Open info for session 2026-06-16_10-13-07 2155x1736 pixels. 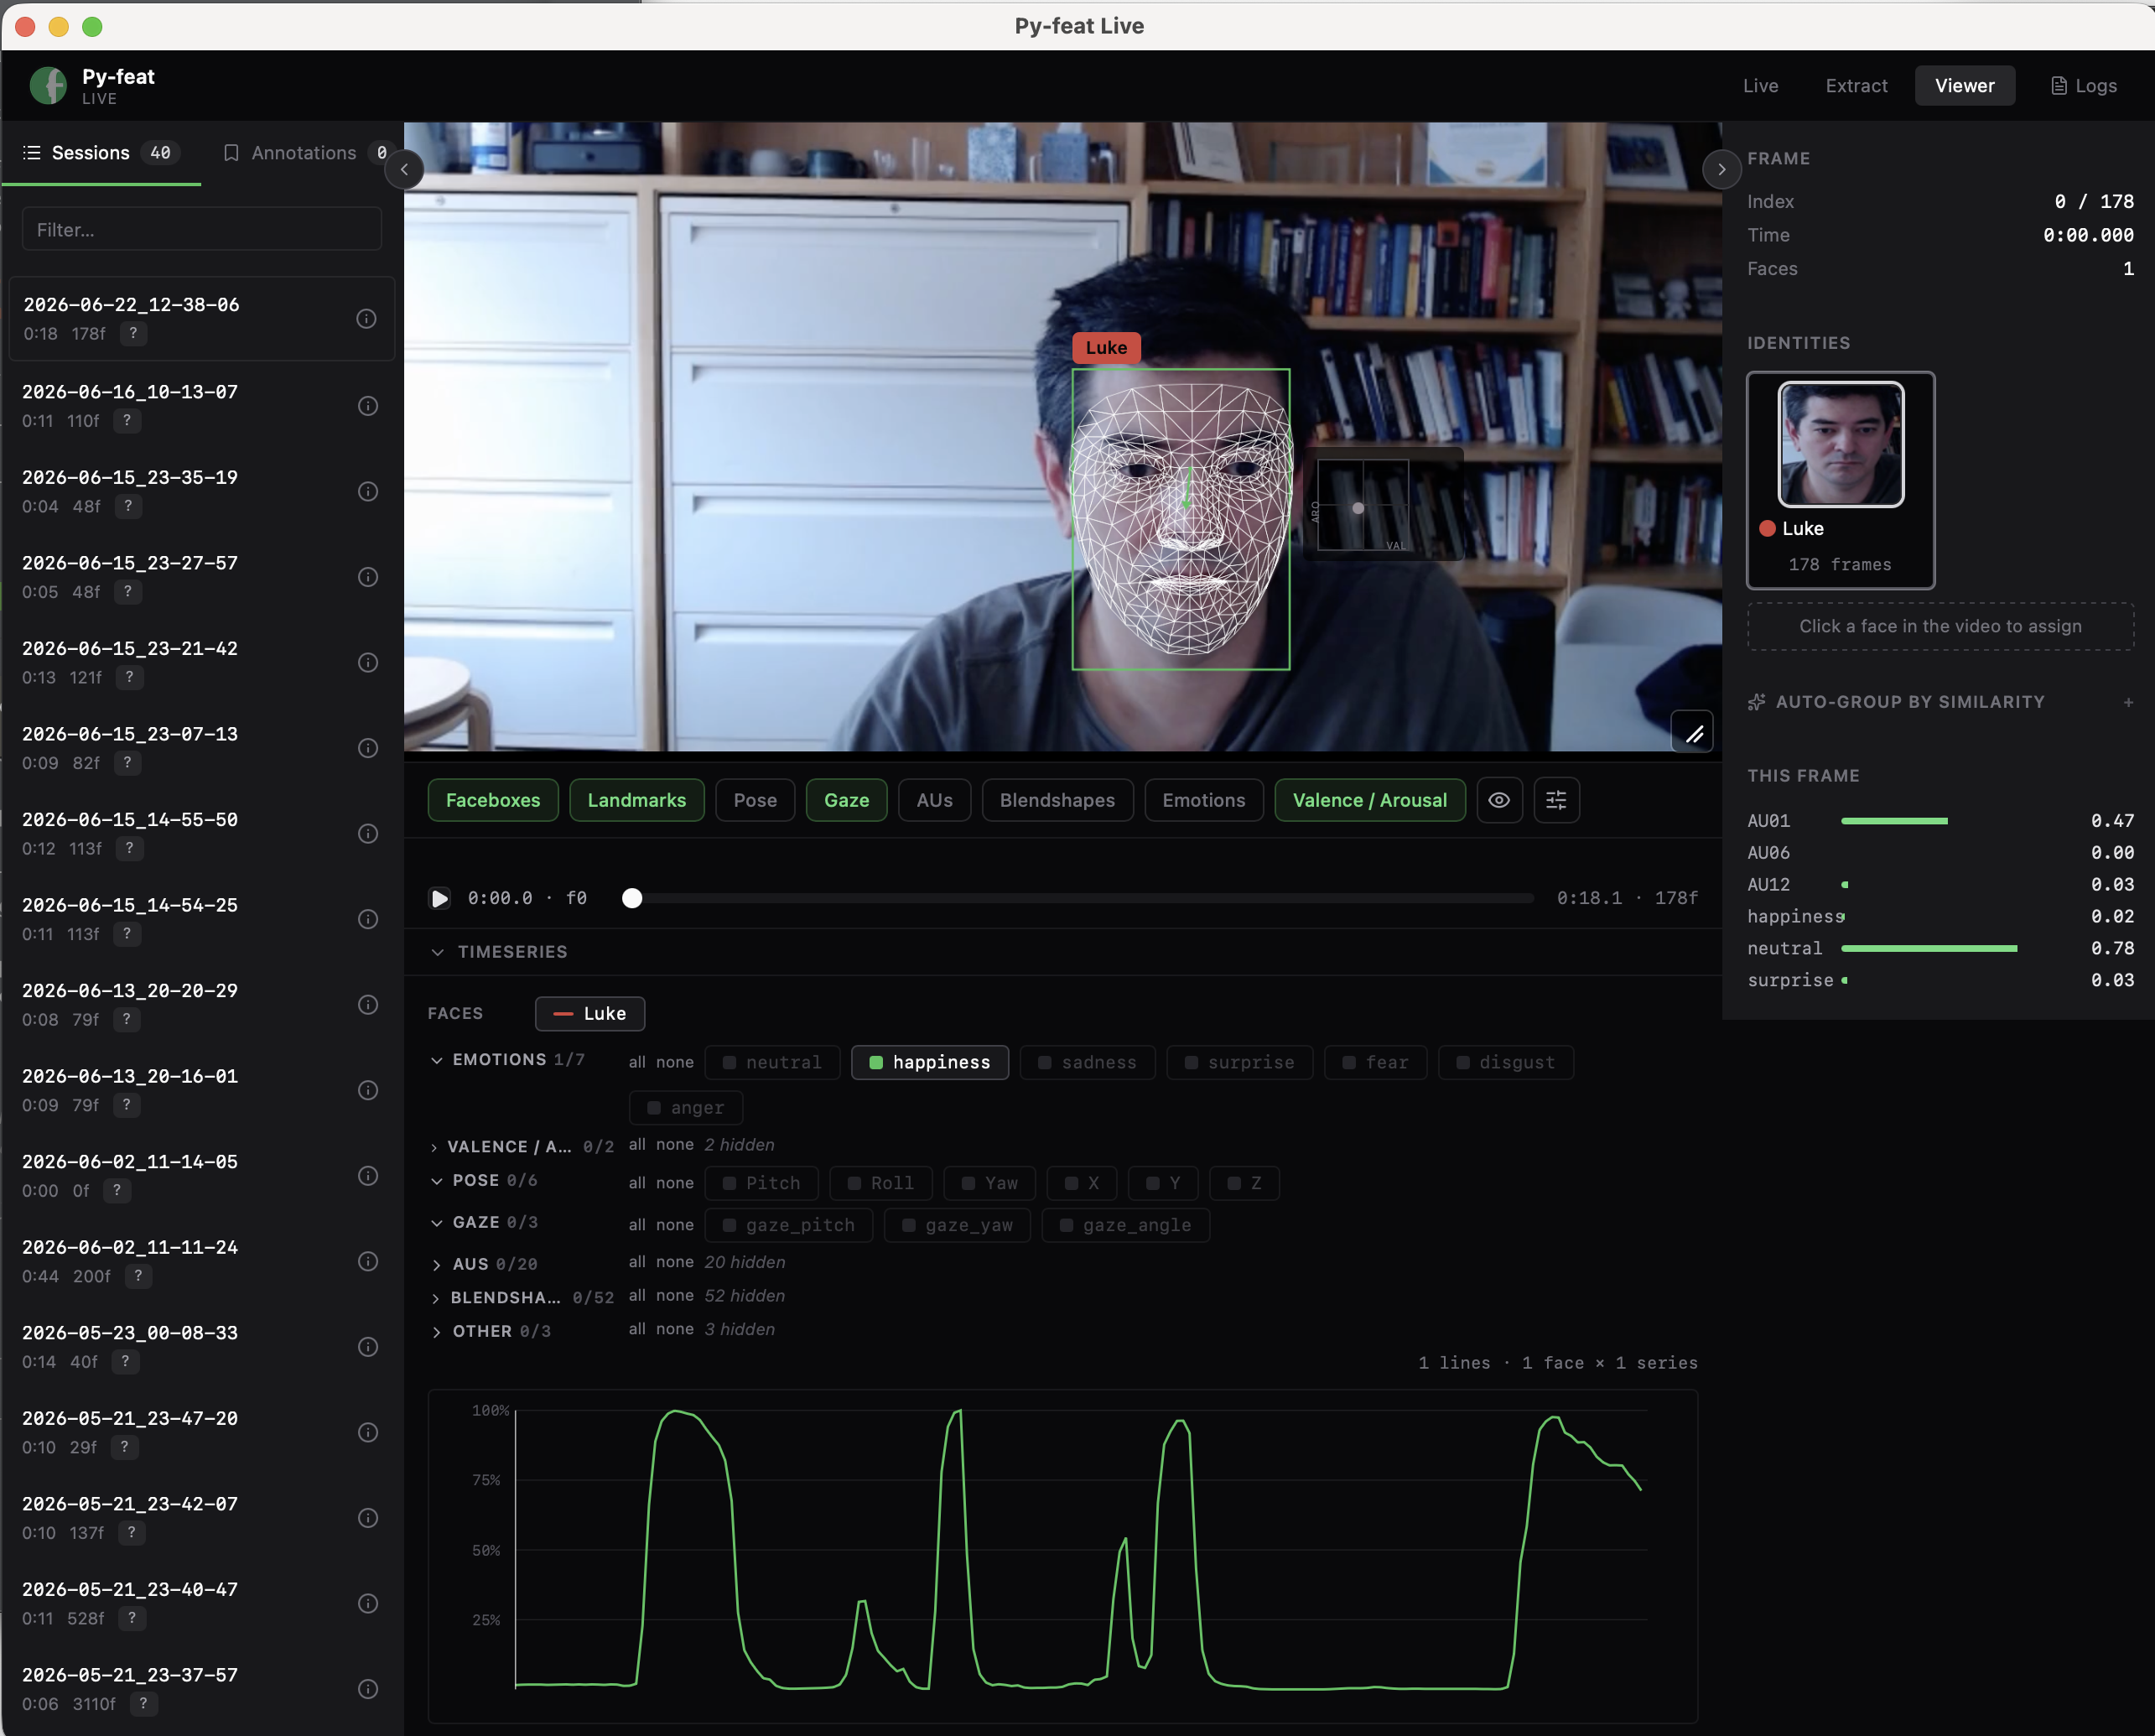coord(367,406)
